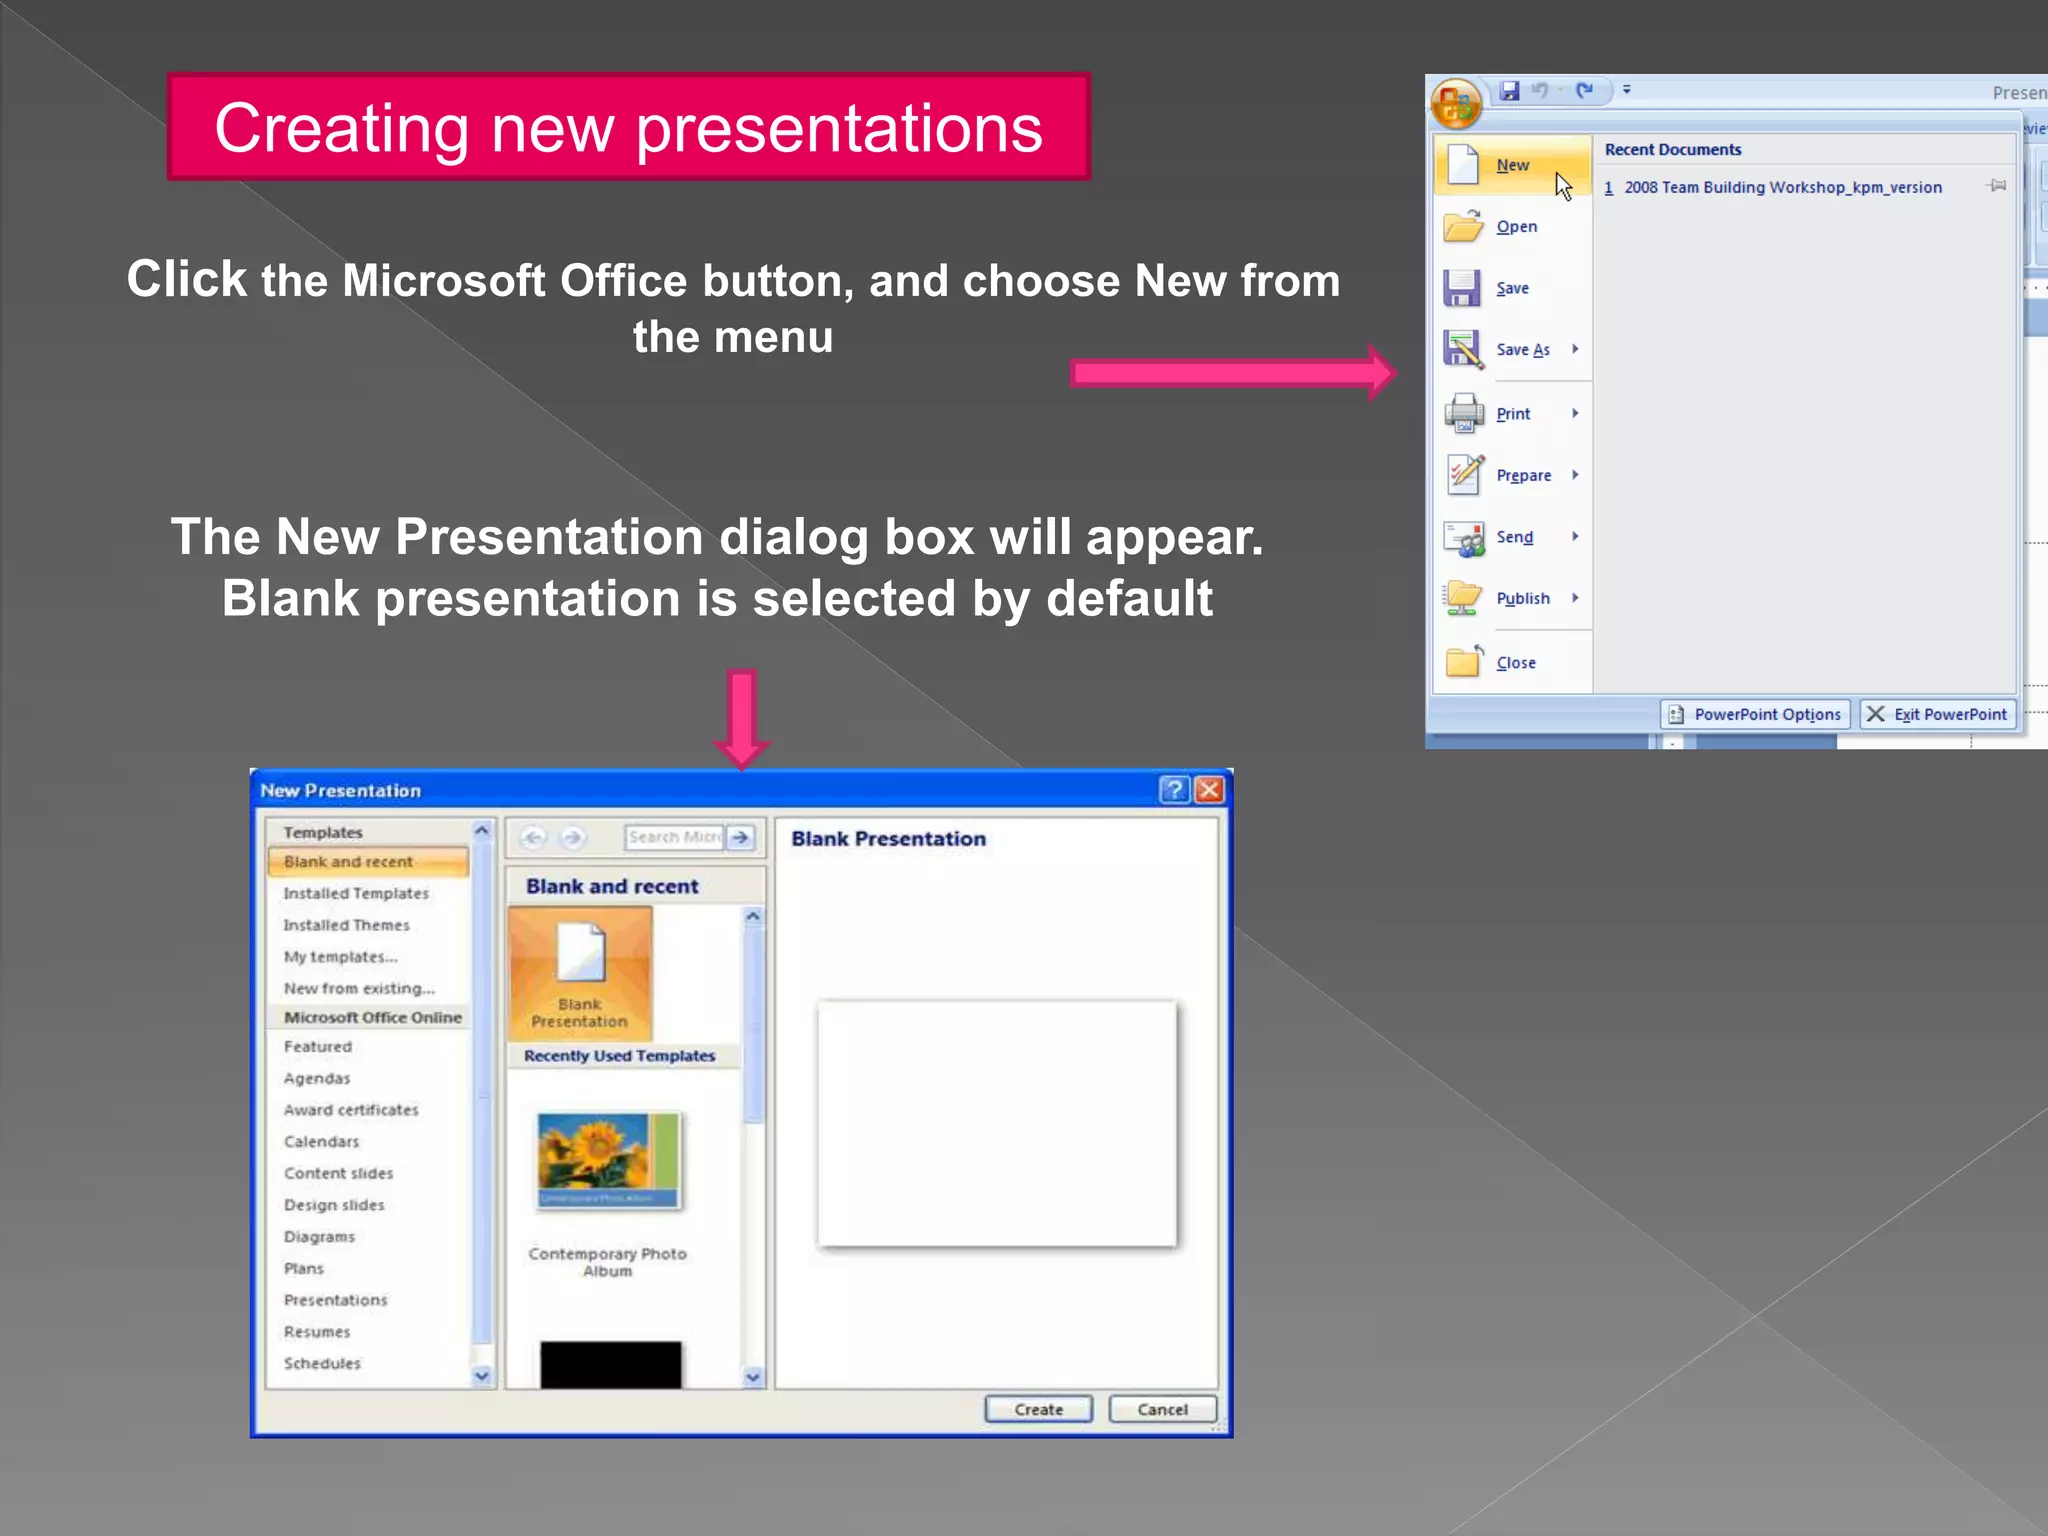
Task: Choose New from the Office menu
Action: [x=1512, y=165]
